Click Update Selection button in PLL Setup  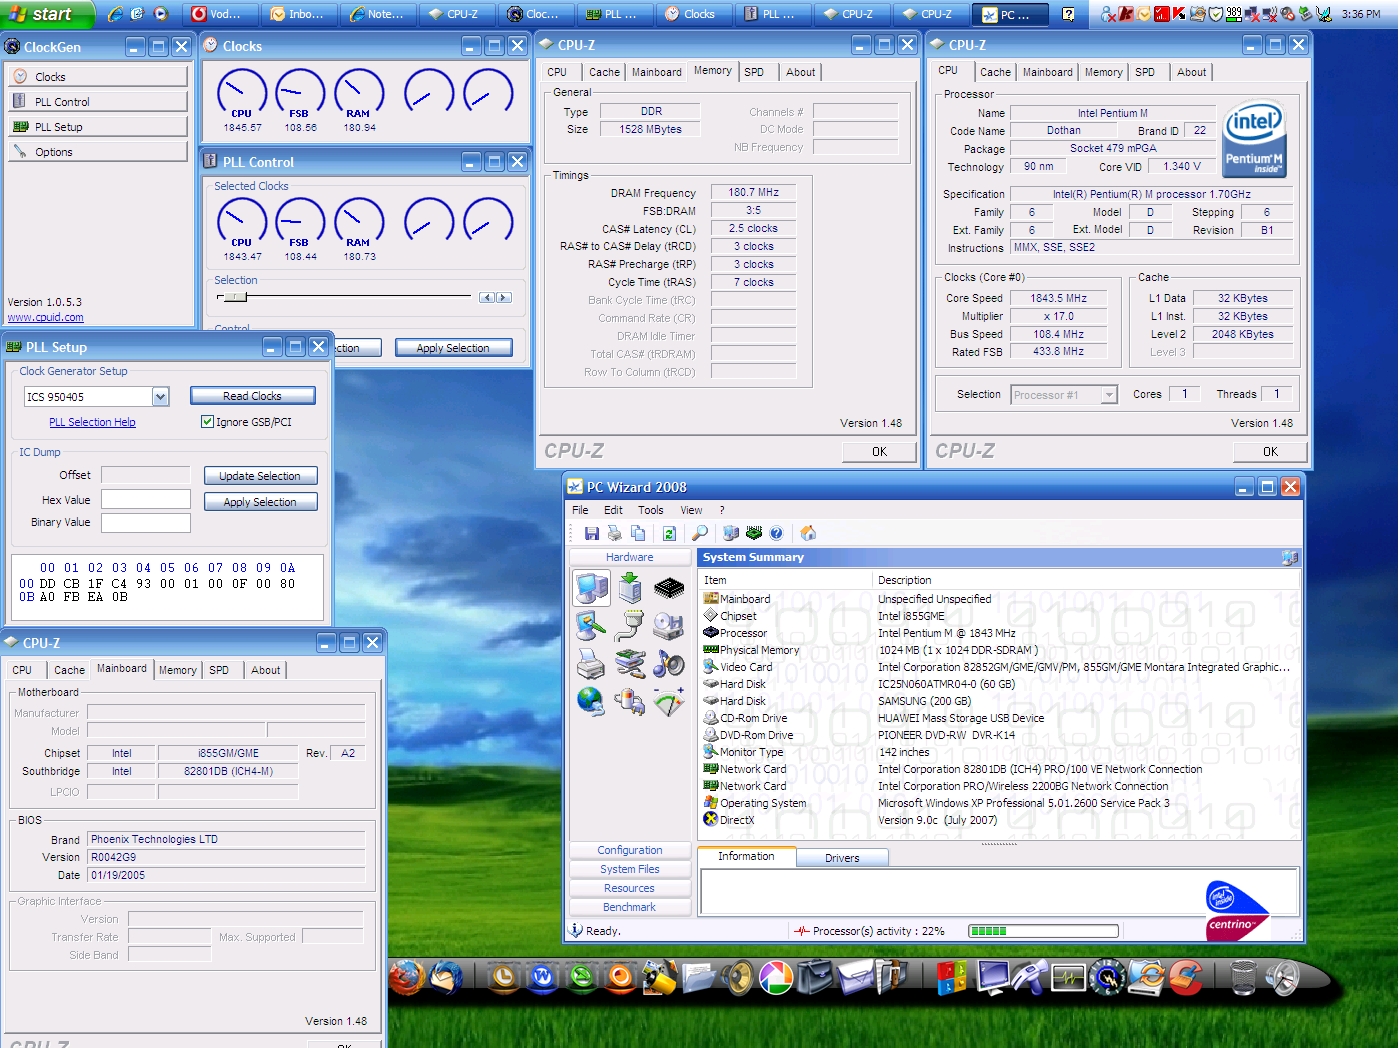(260, 476)
